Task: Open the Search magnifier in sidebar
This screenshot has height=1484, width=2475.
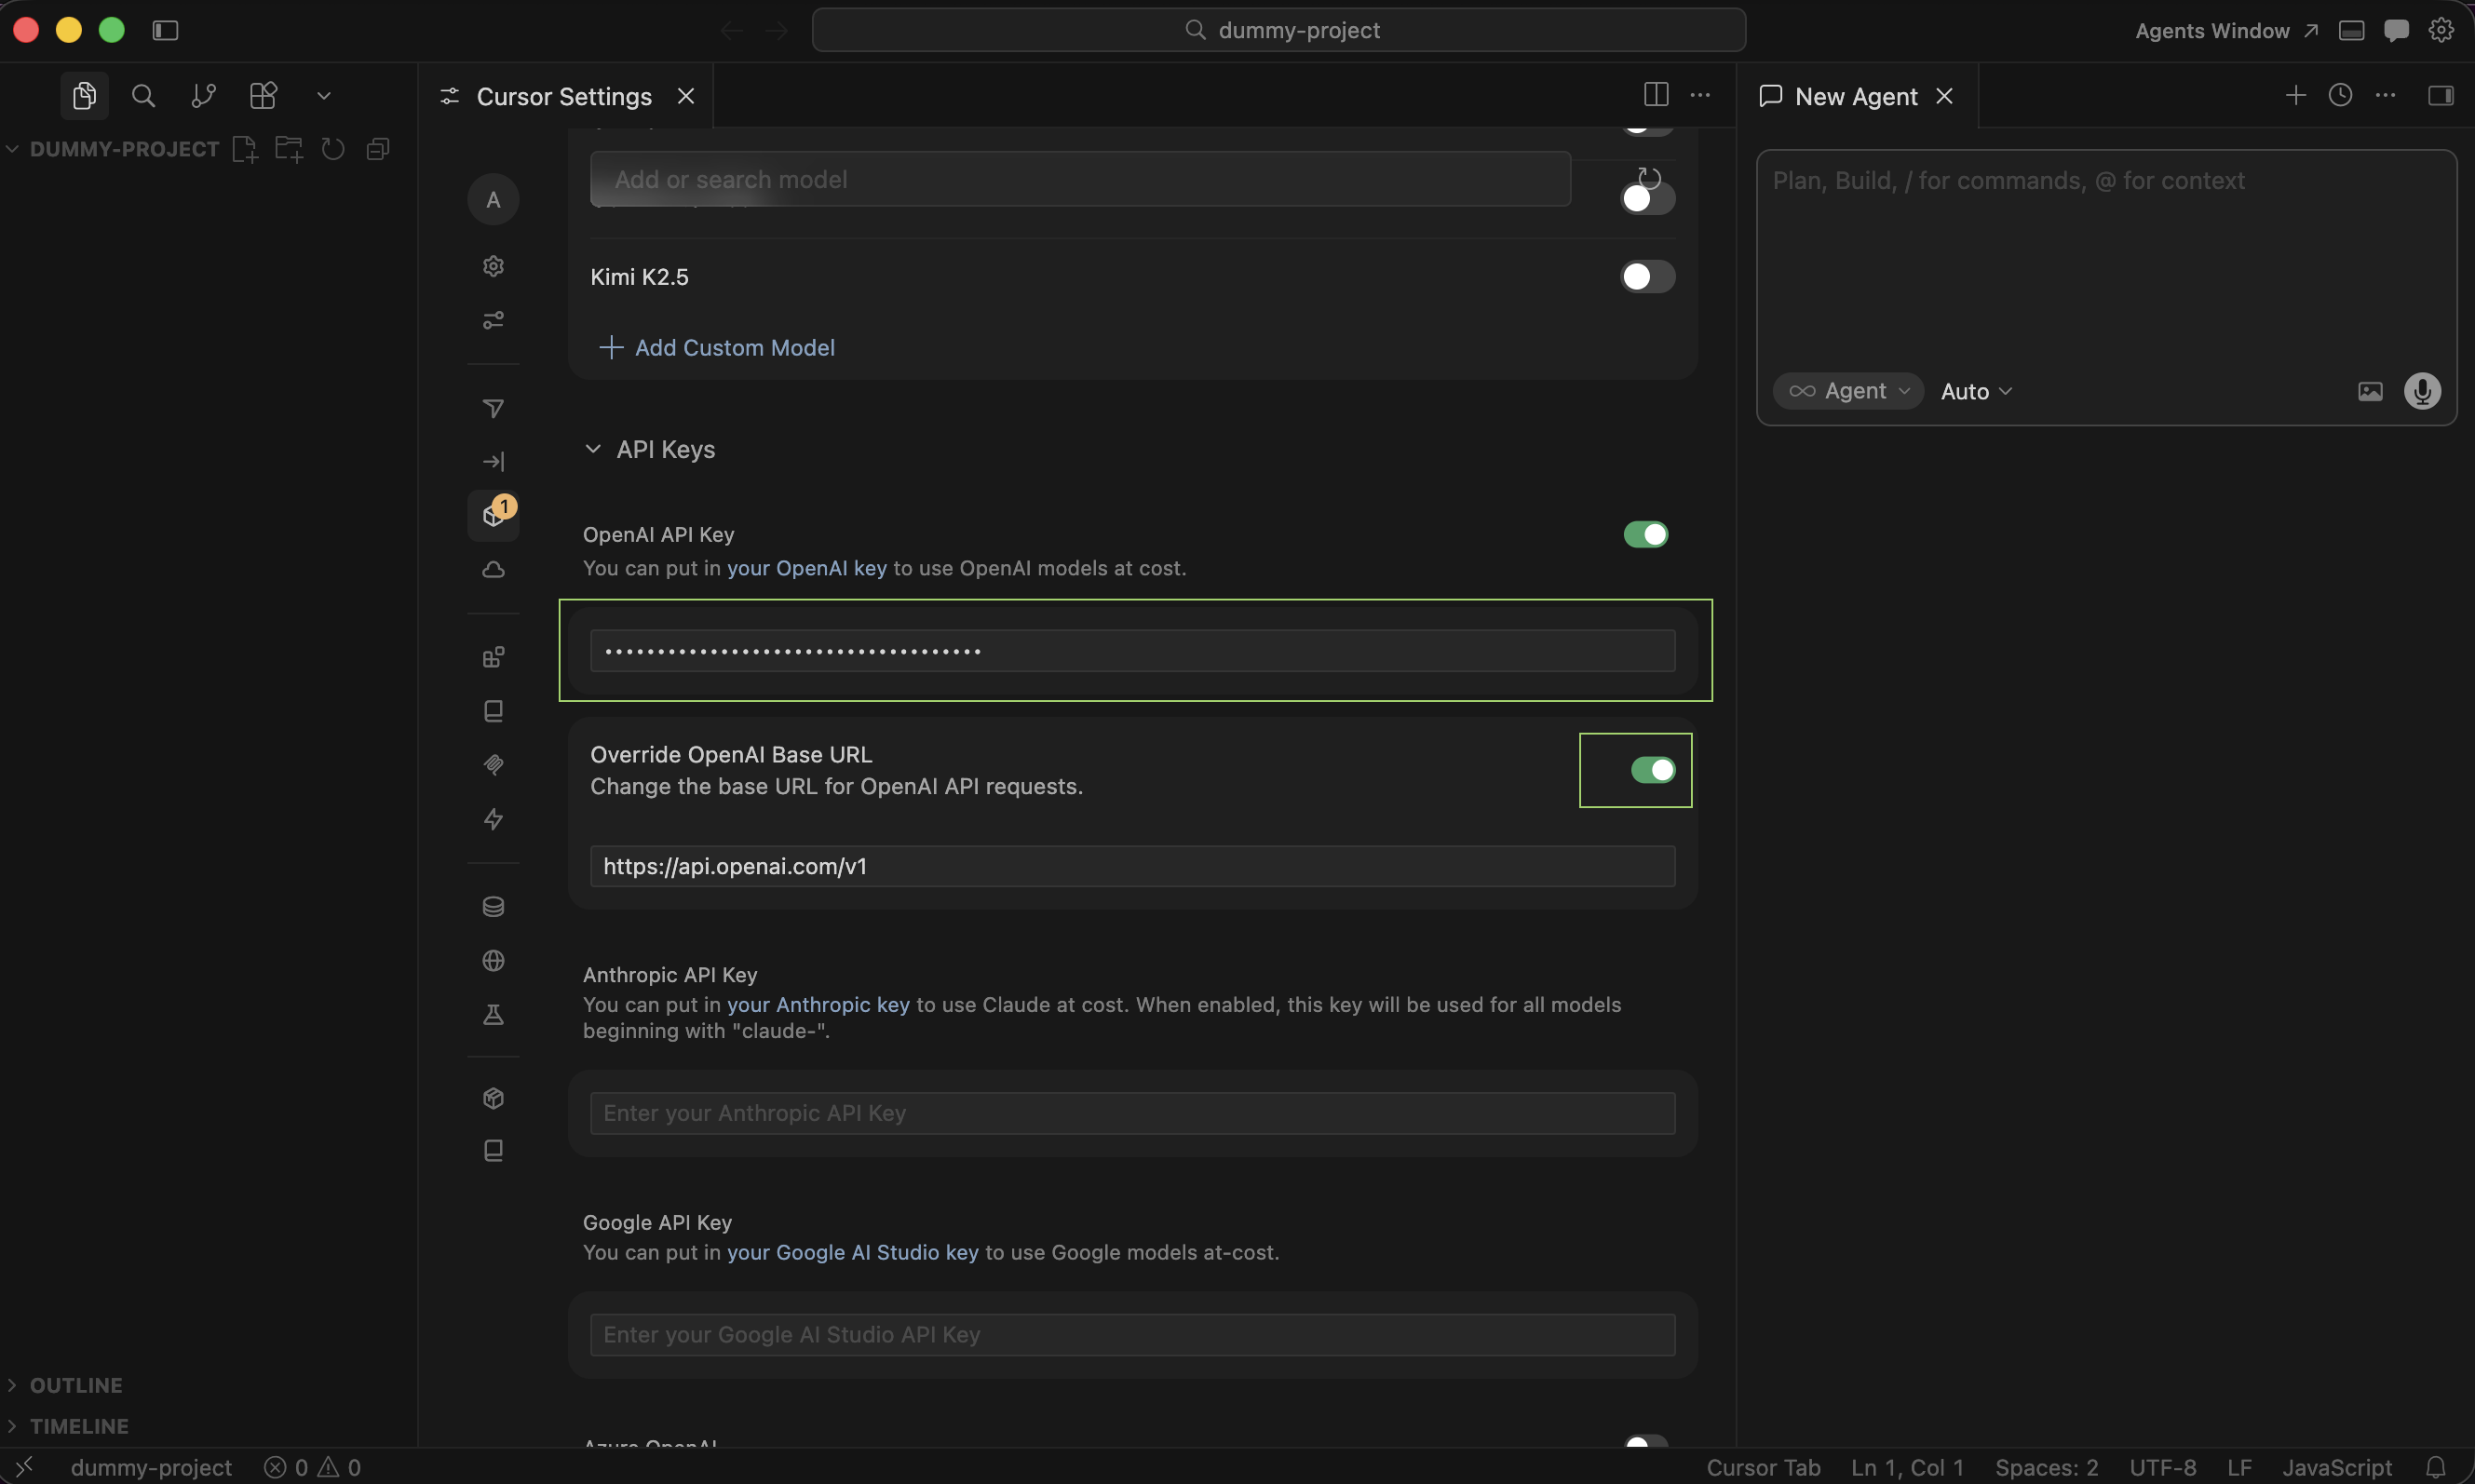Action: [x=144, y=96]
